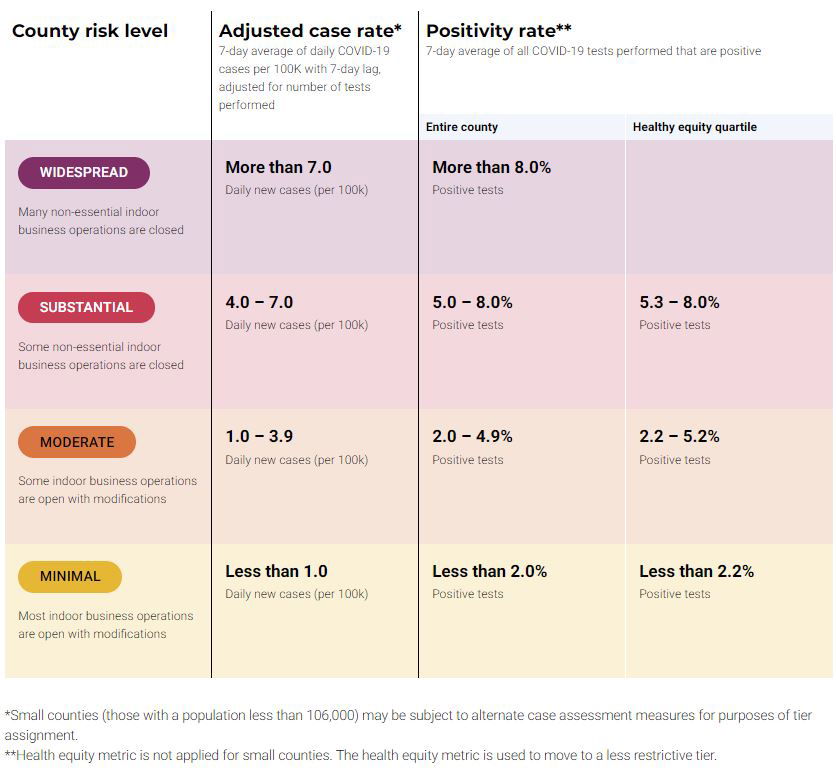The width and height of the screenshot is (836, 774).
Task: Click the More than 8.0% positivity value
Action: pos(491,167)
